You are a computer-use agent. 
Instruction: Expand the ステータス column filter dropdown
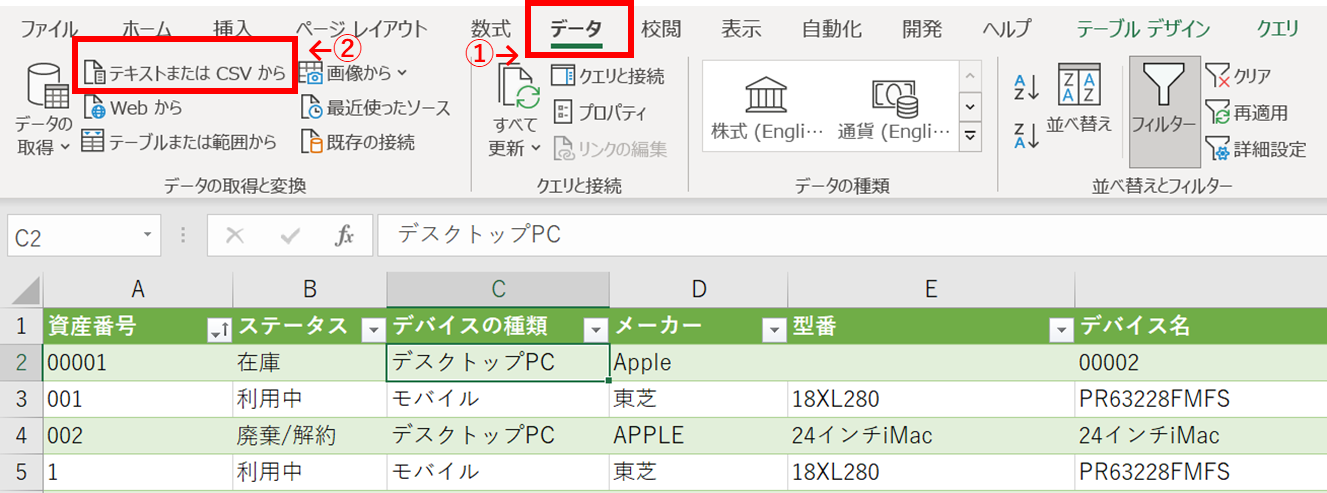tap(372, 328)
